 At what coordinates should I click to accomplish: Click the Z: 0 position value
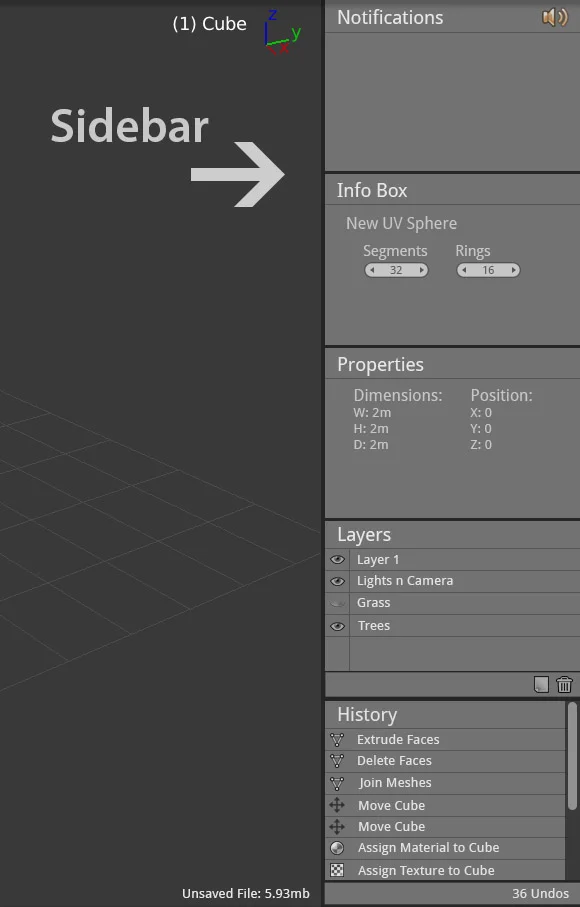pyautogui.click(x=481, y=445)
